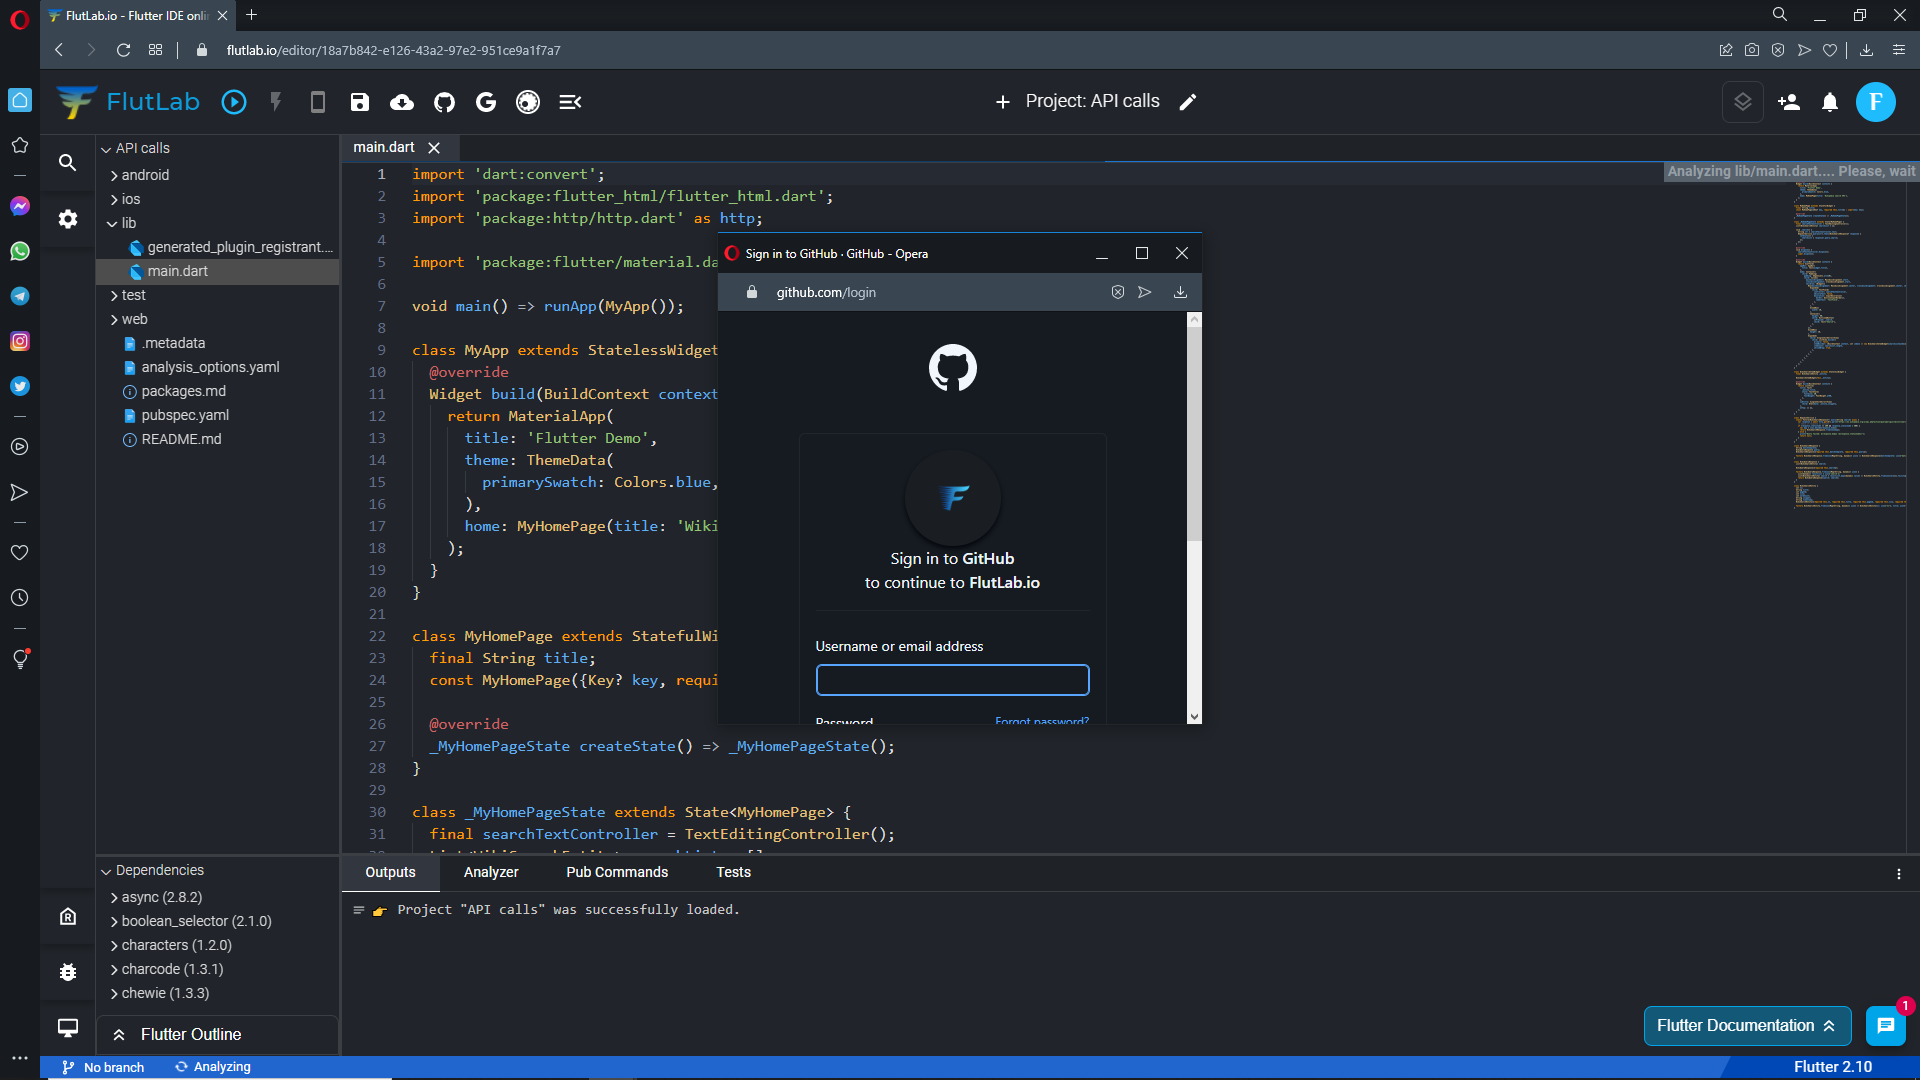Open GitHub integration icon in toolbar
Image resolution: width=1920 pixels, height=1080 pixels.
click(444, 102)
